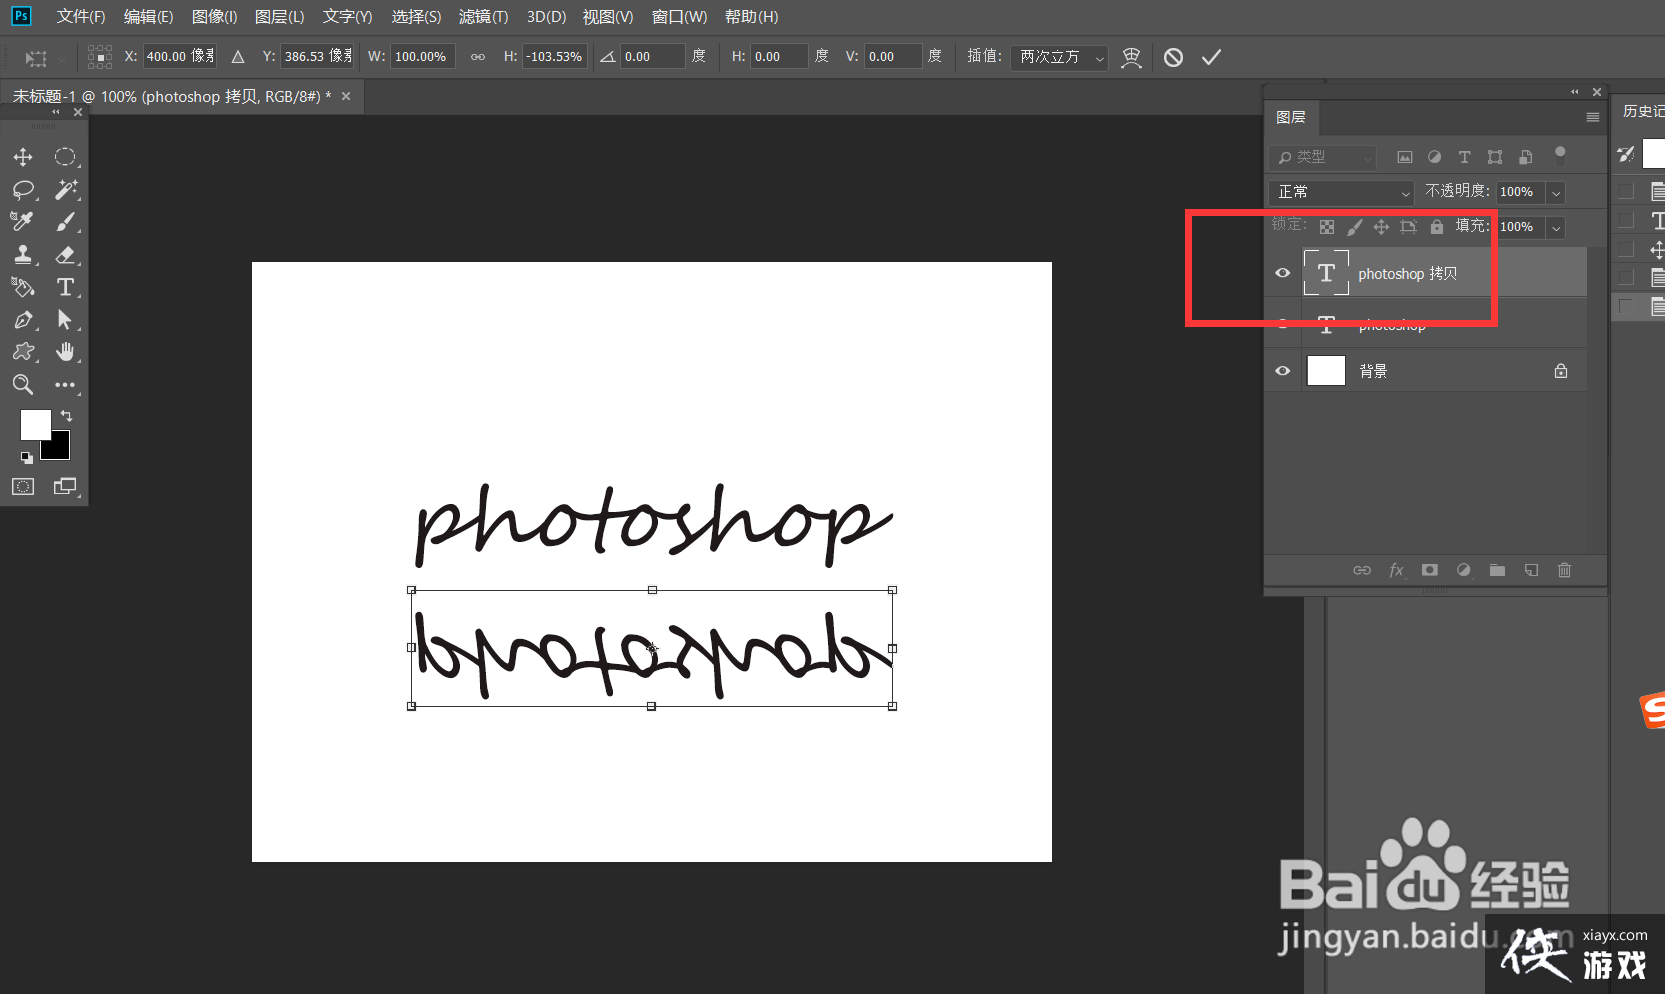
Task: Open the 滤镜(T) menu
Action: (483, 16)
